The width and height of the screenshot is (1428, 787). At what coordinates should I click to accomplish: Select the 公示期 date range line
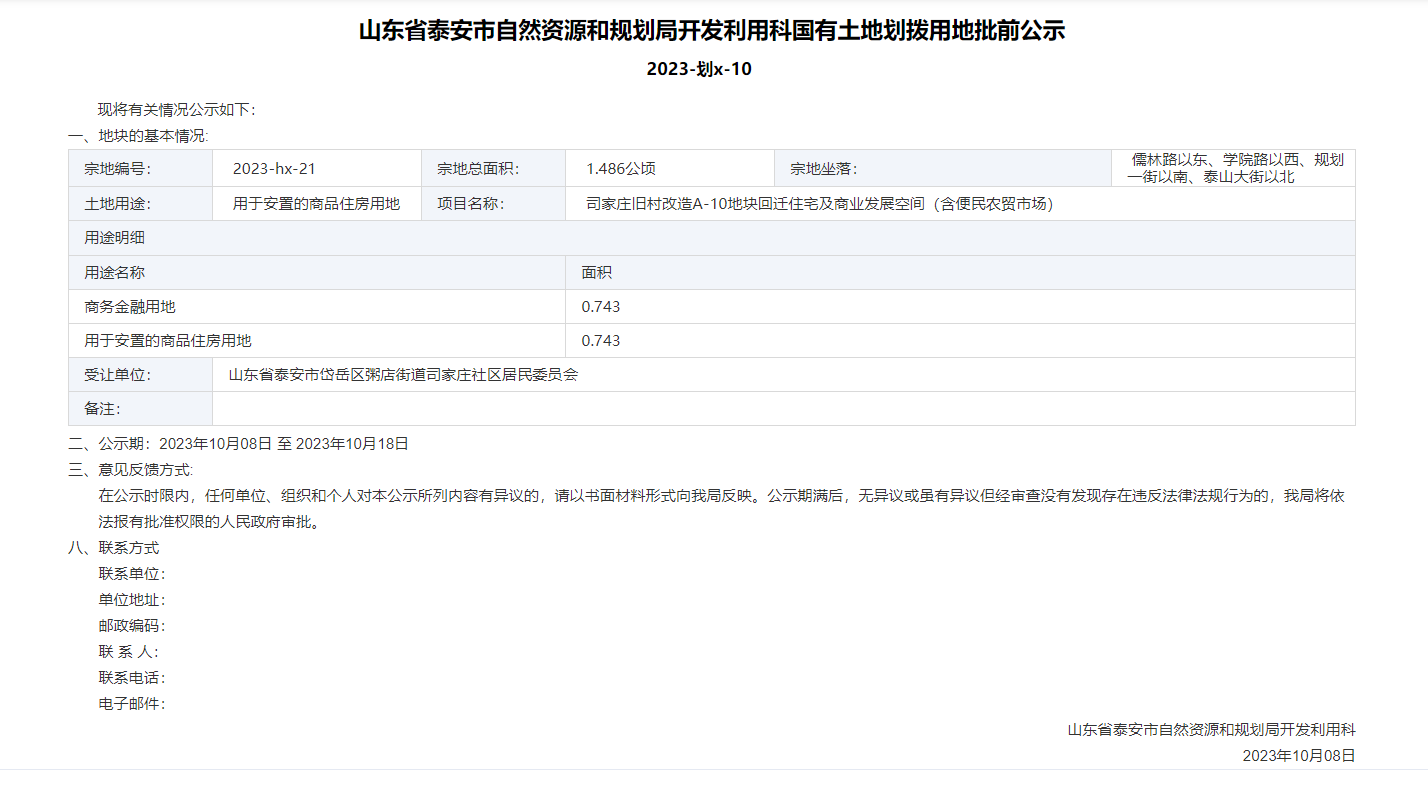pyautogui.click(x=238, y=444)
